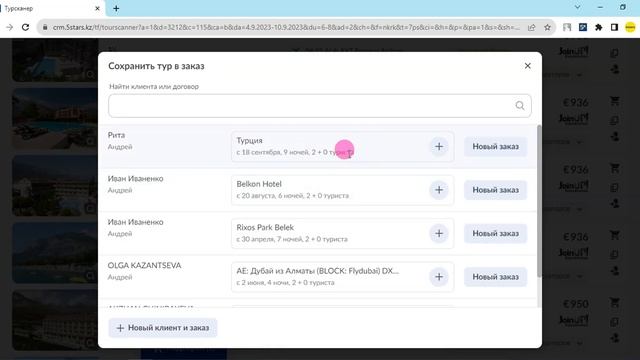Click the share page icon in address bar
Image resolution: width=640 pixels, height=360 pixels.
click(531, 27)
